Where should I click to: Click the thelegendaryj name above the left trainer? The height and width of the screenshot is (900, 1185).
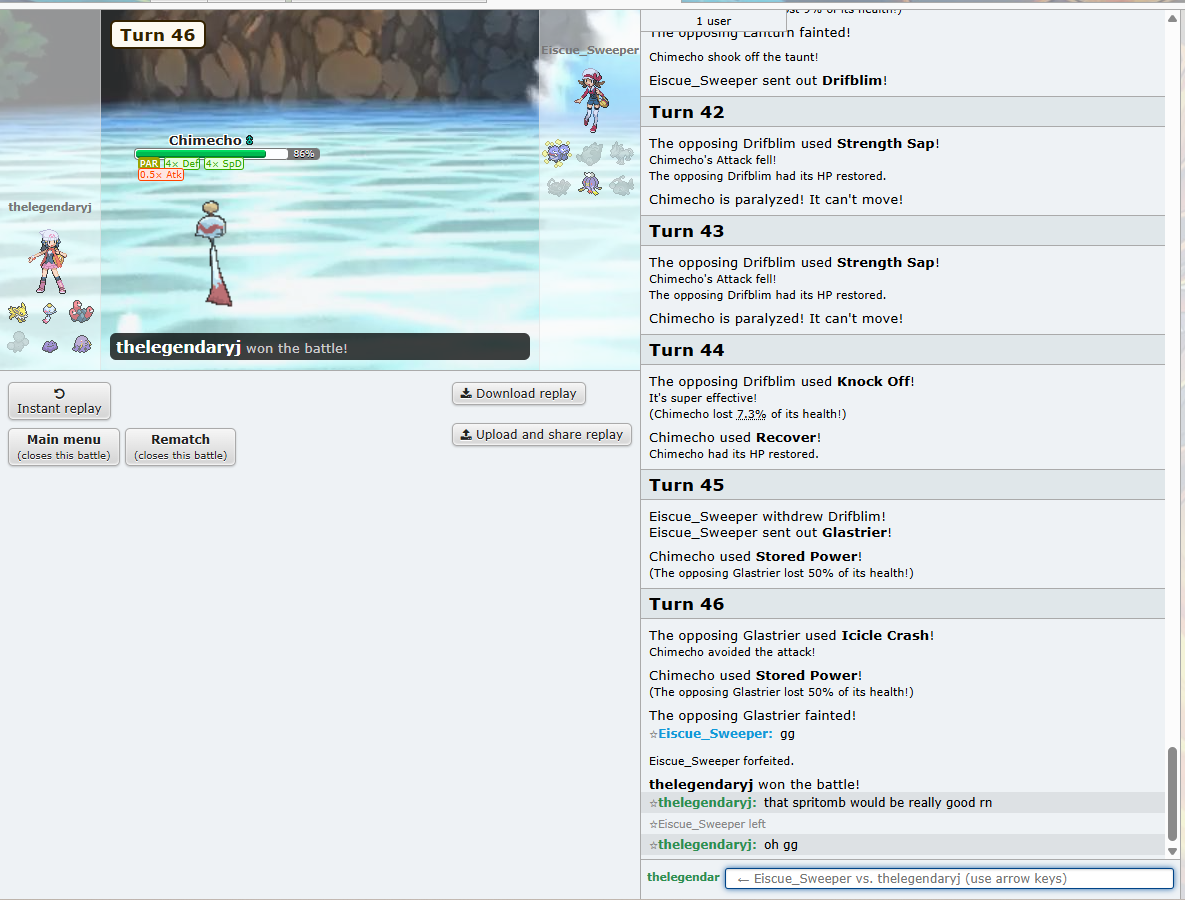(50, 207)
